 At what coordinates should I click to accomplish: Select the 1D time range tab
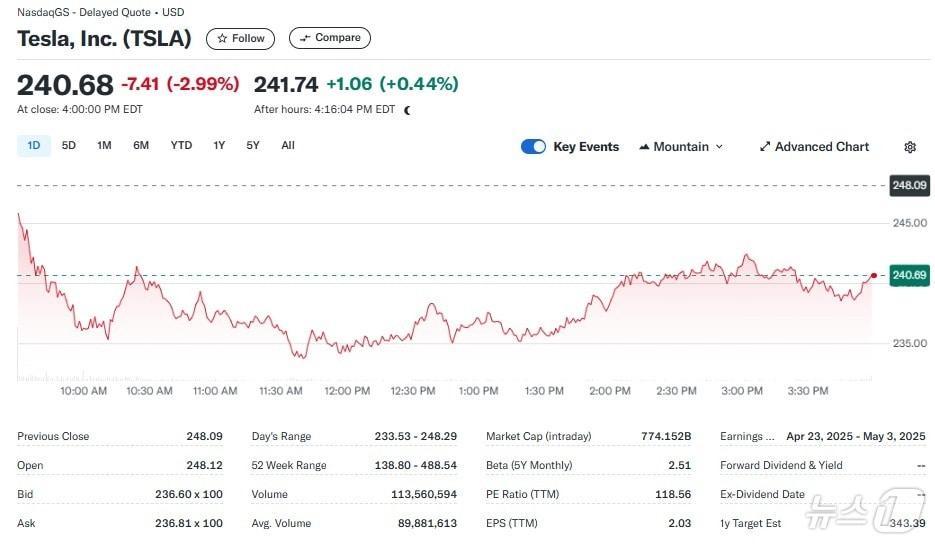(x=34, y=146)
